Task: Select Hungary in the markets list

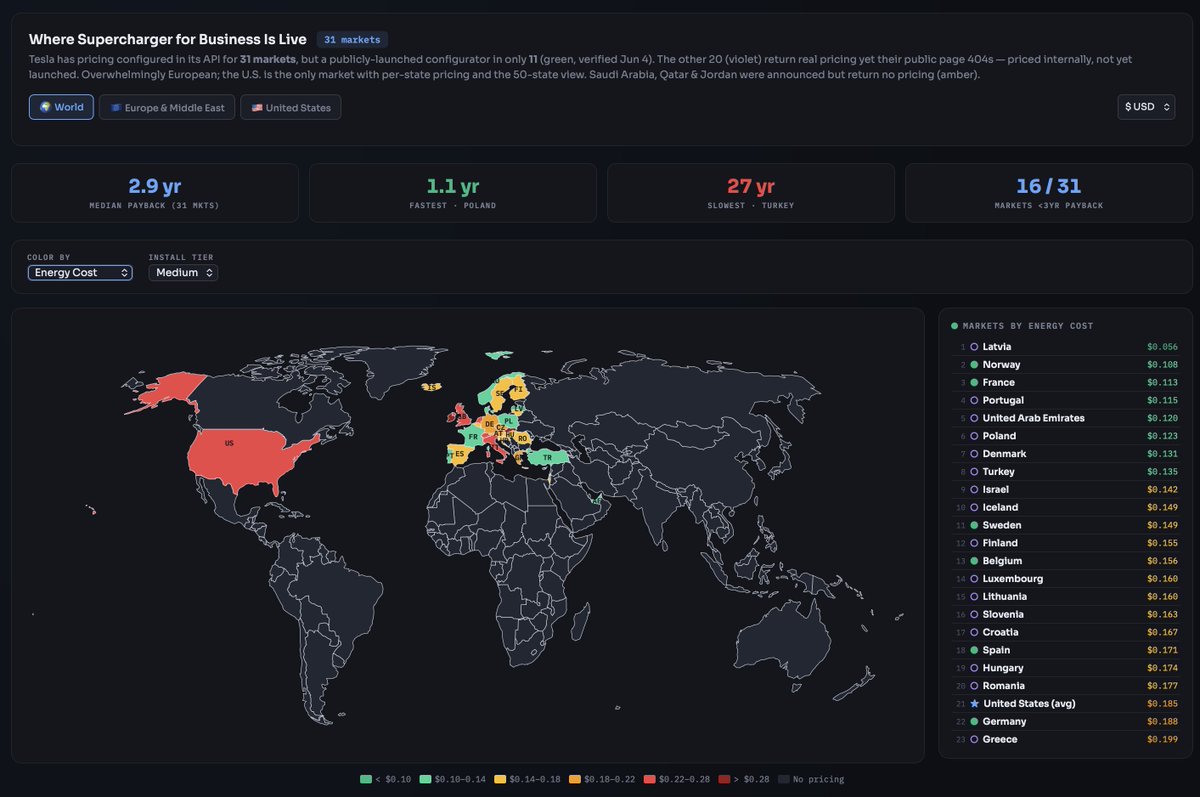Action: (1065, 668)
